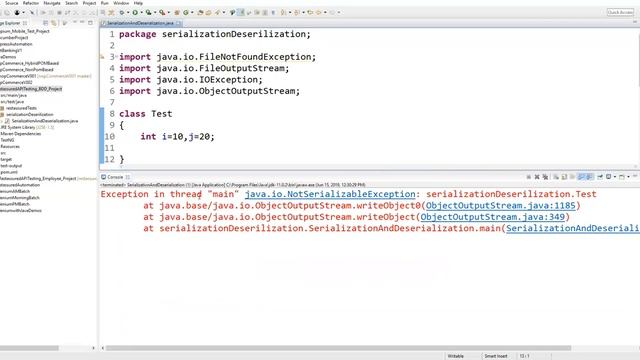Click the External Tools run icon
Screen dimensions: 640x360
pyautogui.click(x=162, y=13)
